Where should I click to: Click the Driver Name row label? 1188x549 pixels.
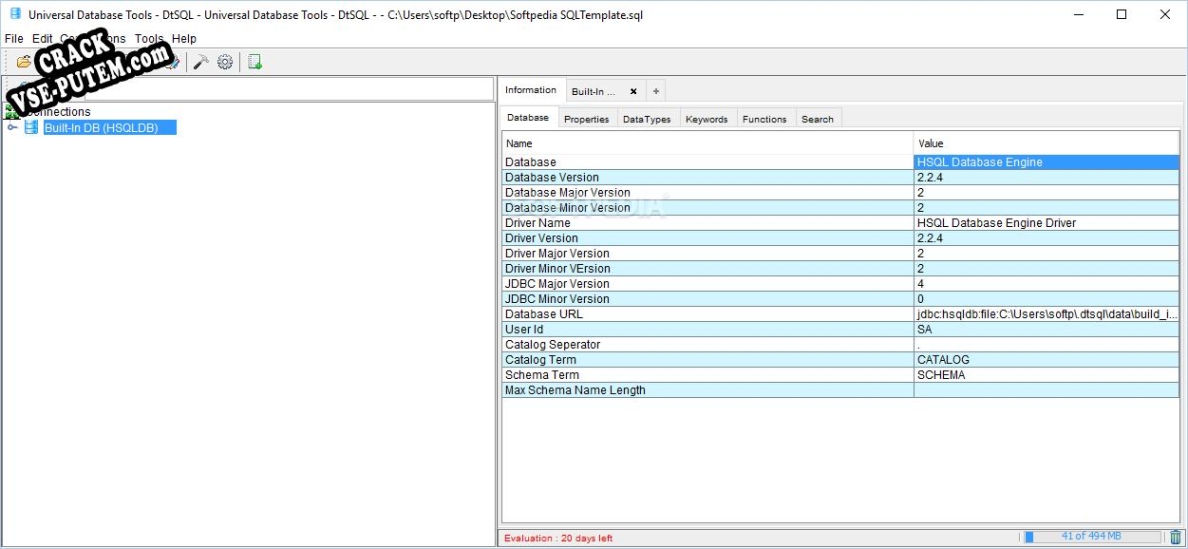pos(538,223)
